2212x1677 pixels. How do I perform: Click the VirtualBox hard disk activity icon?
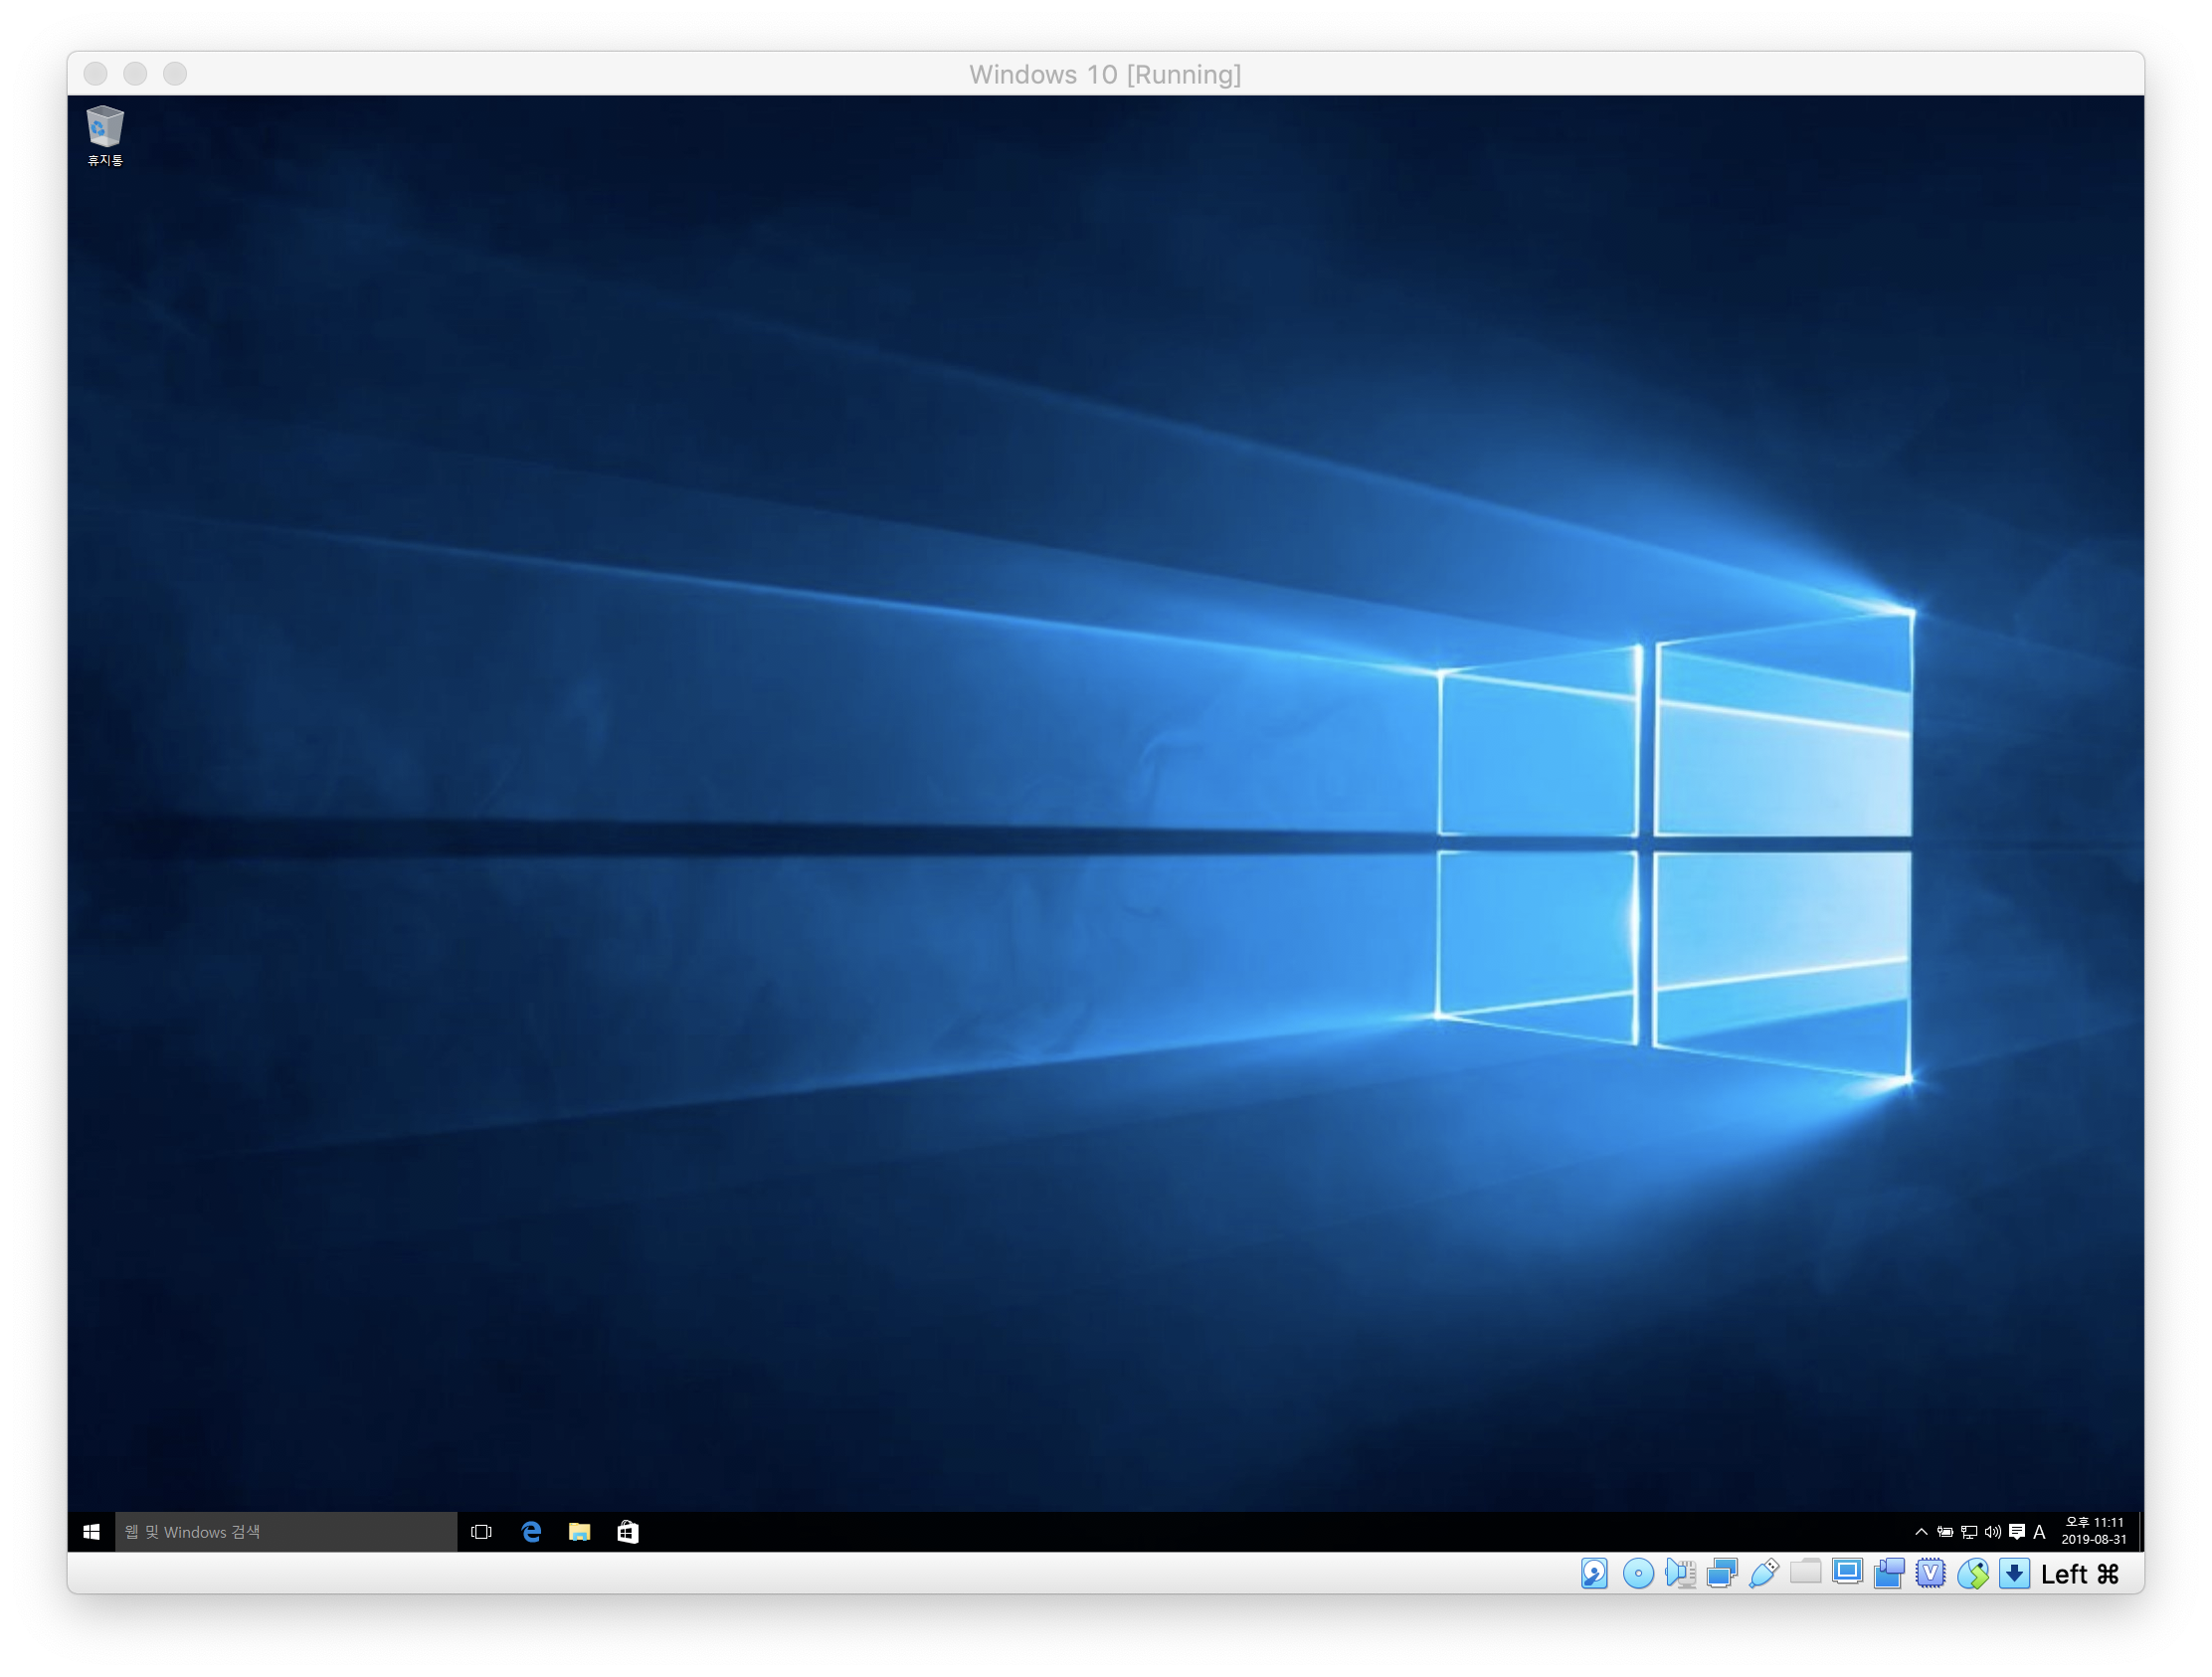point(1594,1573)
